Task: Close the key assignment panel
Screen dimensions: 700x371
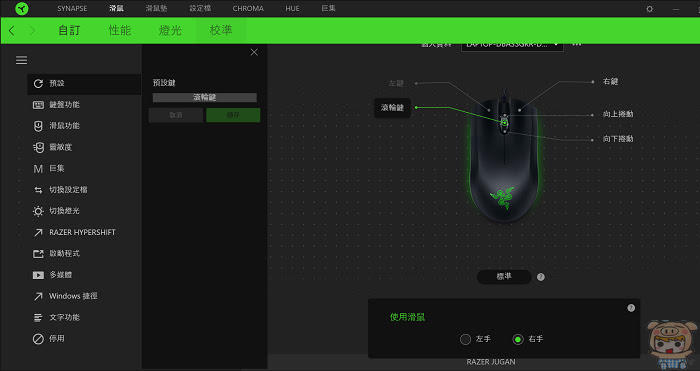Action: 254,52
